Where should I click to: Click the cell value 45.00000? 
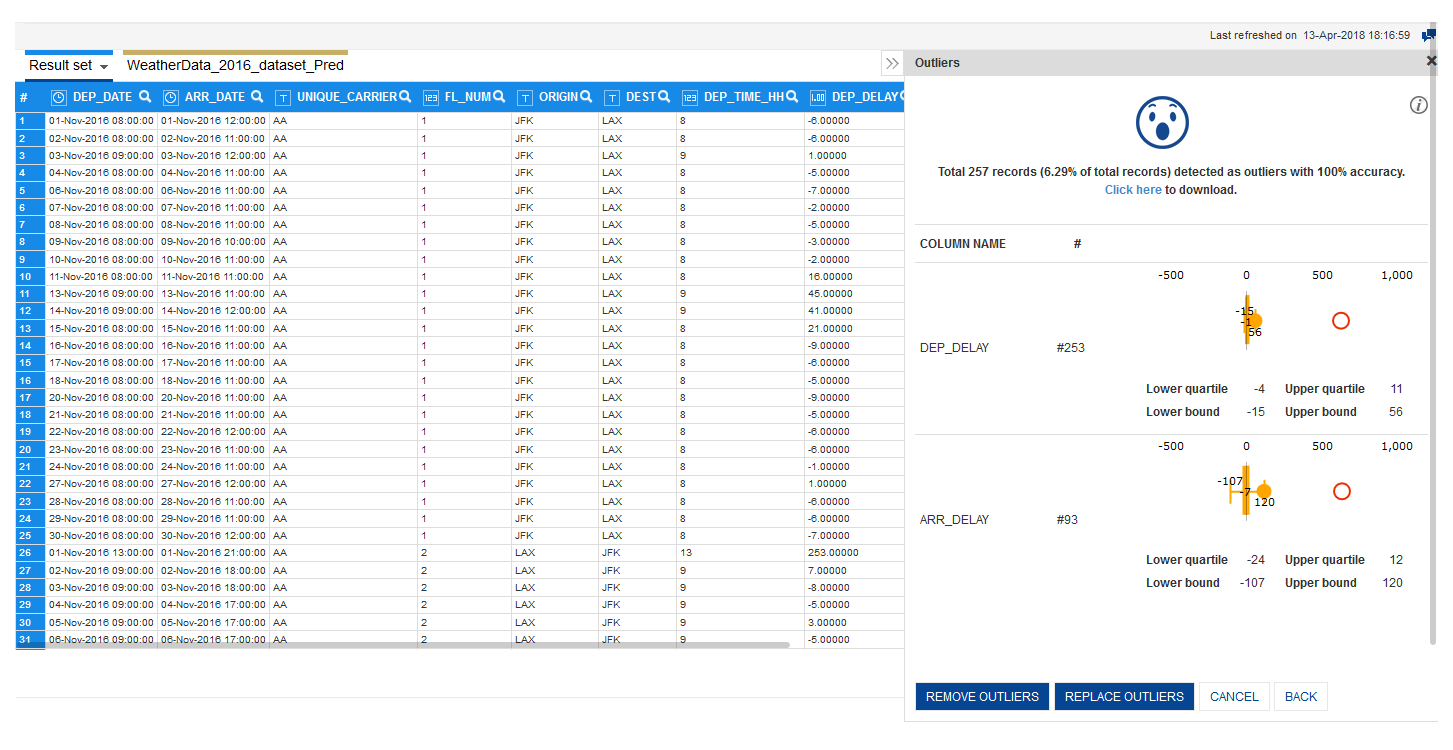pyautogui.click(x=830, y=294)
